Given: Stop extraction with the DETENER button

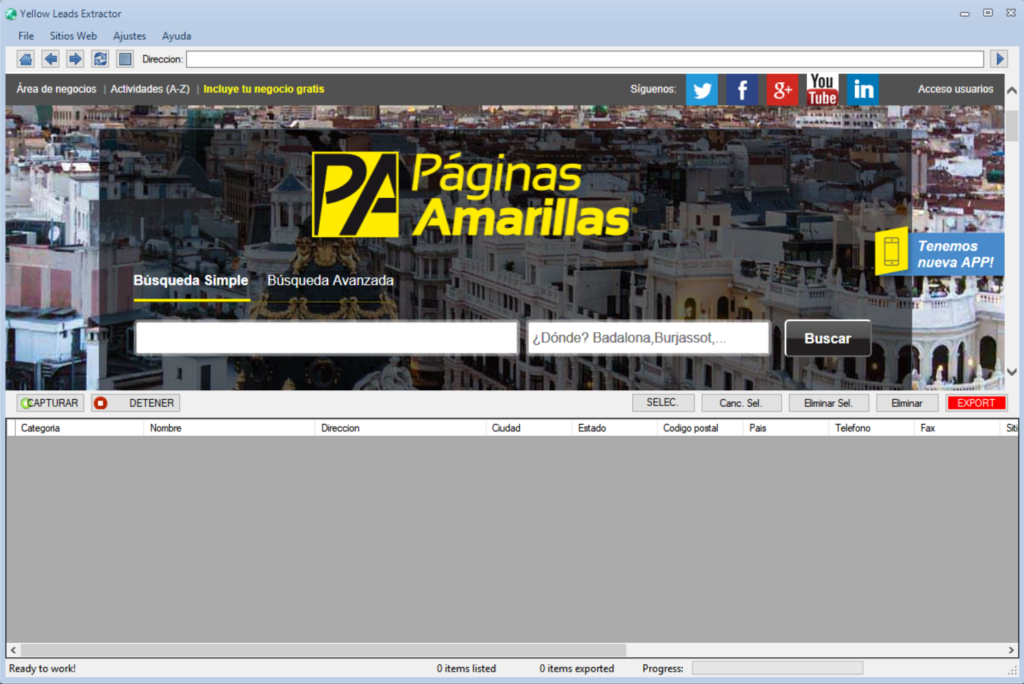Looking at the screenshot, I should pyautogui.click(x=136, y=403).
